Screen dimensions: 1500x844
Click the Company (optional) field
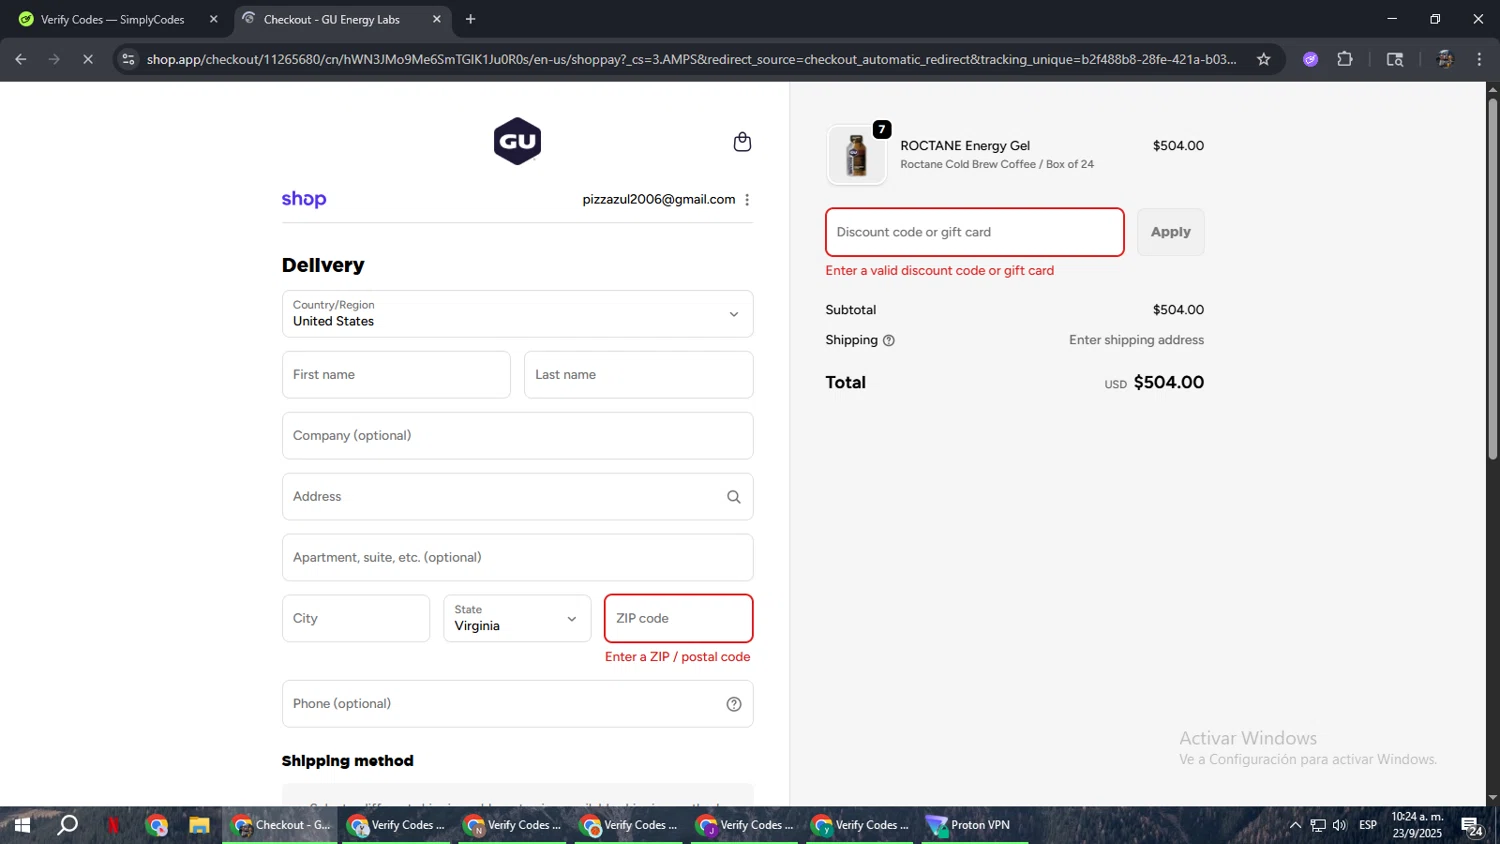[x=517, y=436]
